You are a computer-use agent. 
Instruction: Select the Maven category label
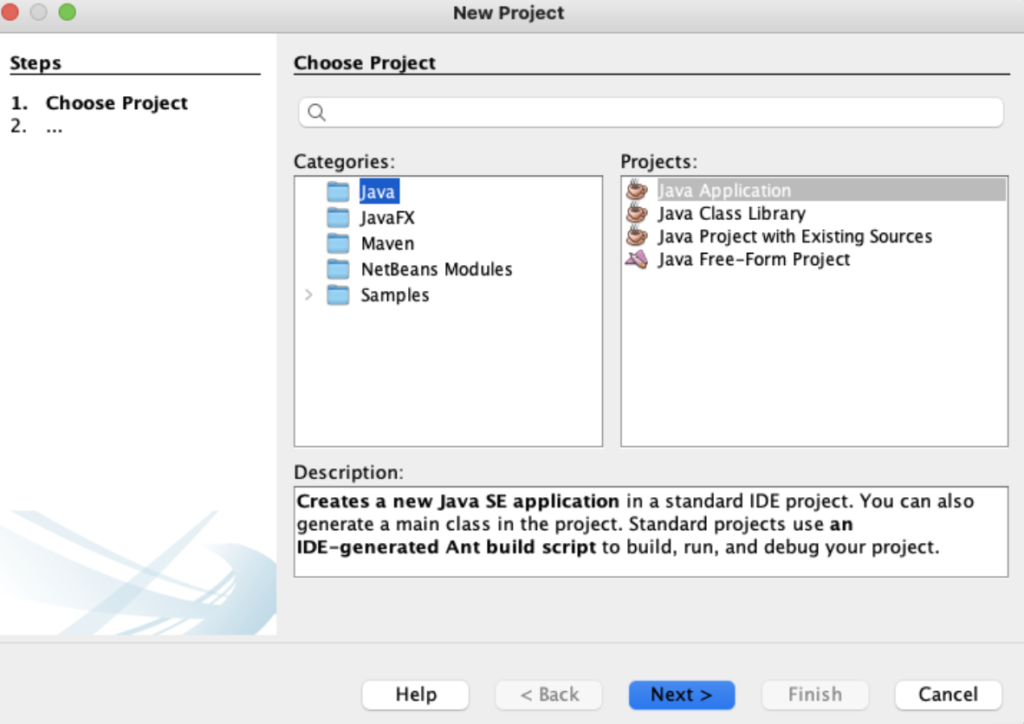point(387,243)
